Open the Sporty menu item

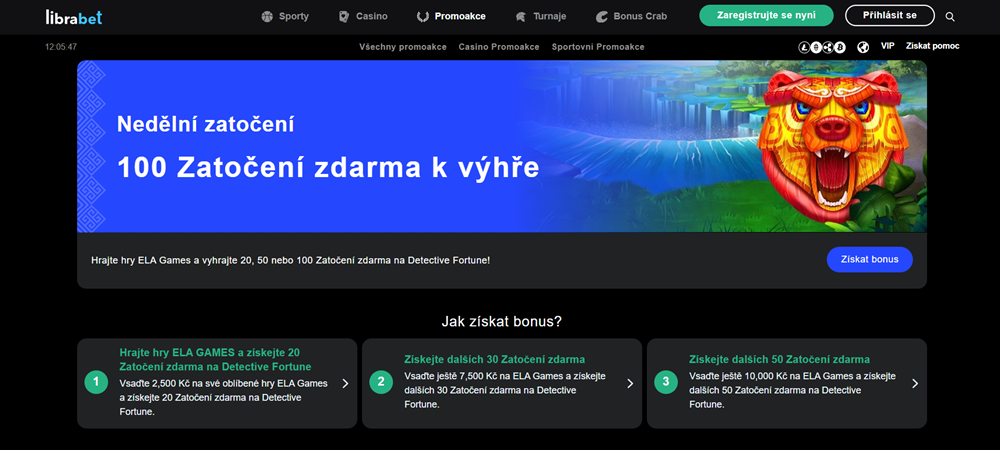(x=285, y=17)
